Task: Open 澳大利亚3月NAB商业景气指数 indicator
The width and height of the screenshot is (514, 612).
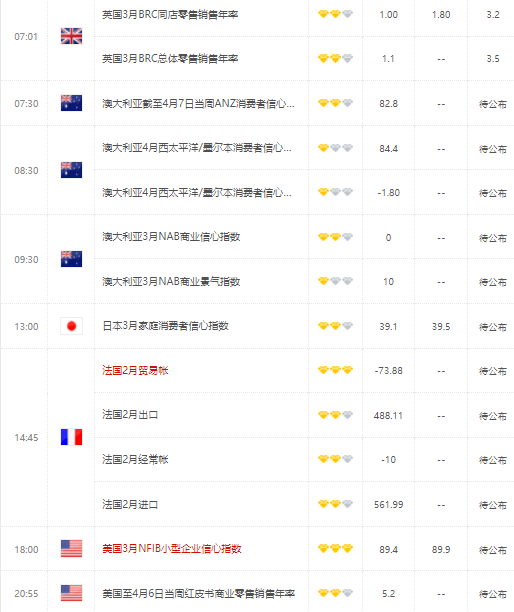Action: [171, 281]
